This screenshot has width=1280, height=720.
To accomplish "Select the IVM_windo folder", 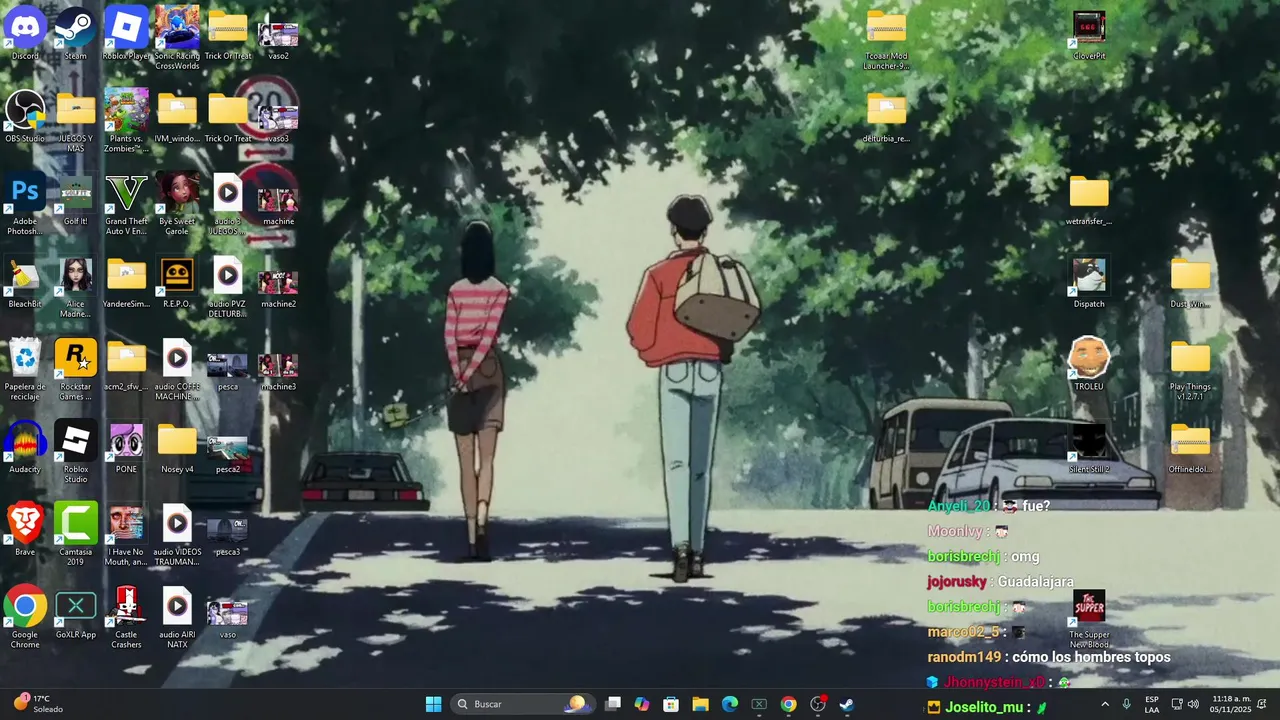I will [x=177, y=115].
